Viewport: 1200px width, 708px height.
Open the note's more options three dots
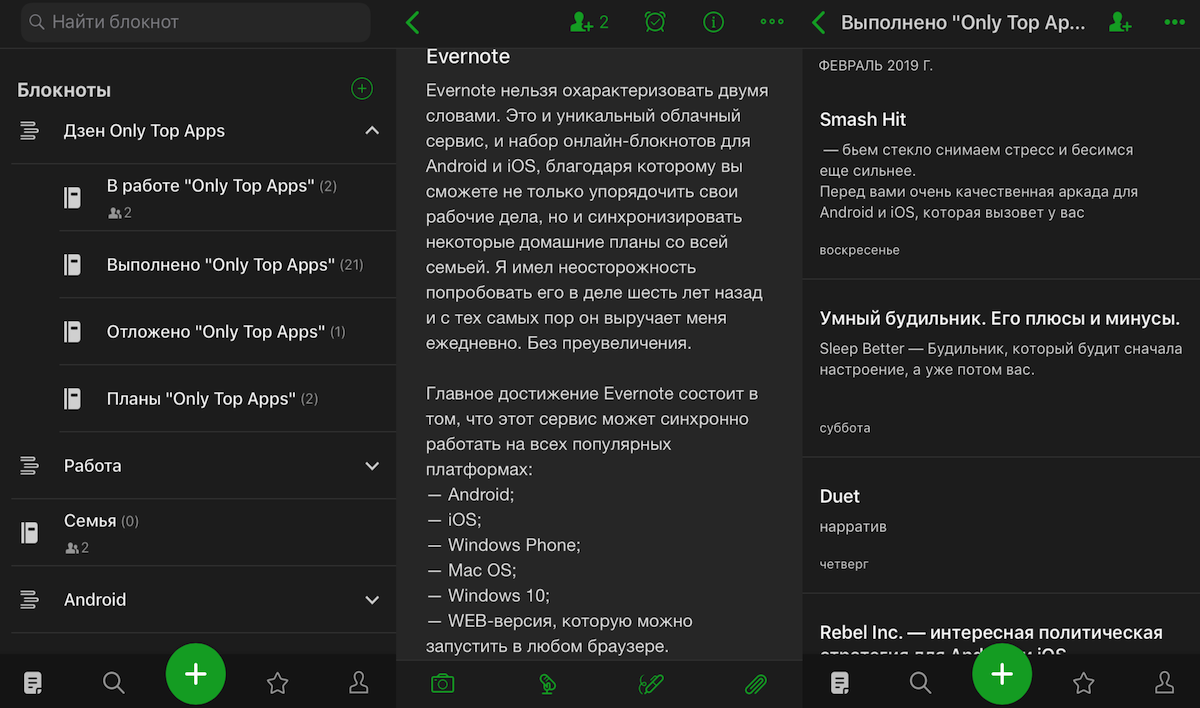point(772,22)
